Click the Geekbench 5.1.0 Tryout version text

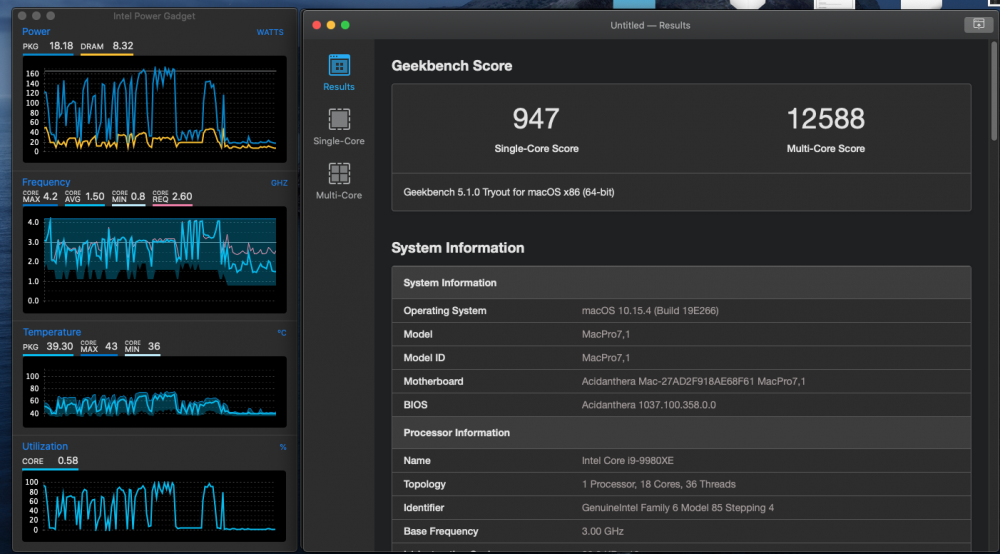coord(509,192)
